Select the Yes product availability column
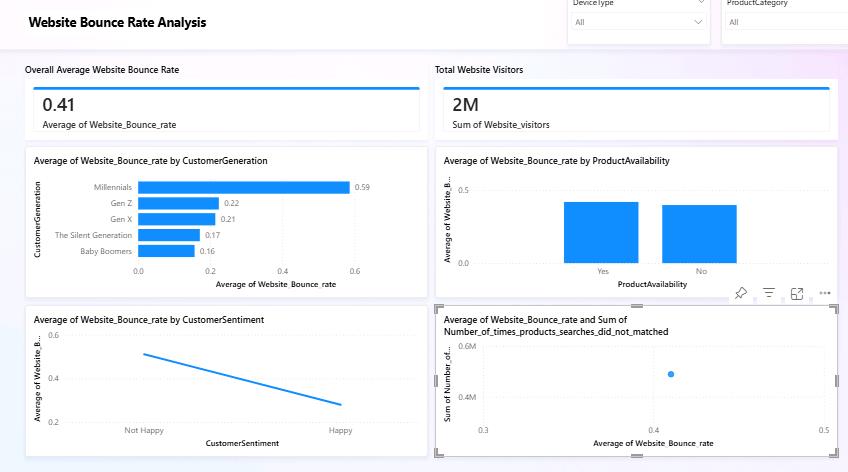 (x=601, y=232)
